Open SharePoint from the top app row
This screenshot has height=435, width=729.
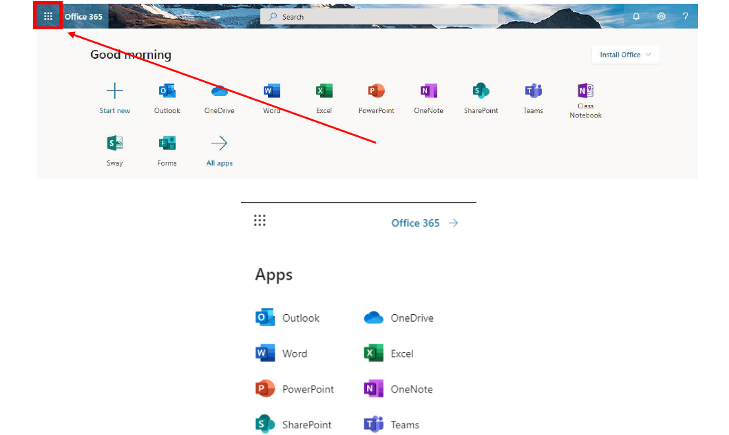point(481,98)
